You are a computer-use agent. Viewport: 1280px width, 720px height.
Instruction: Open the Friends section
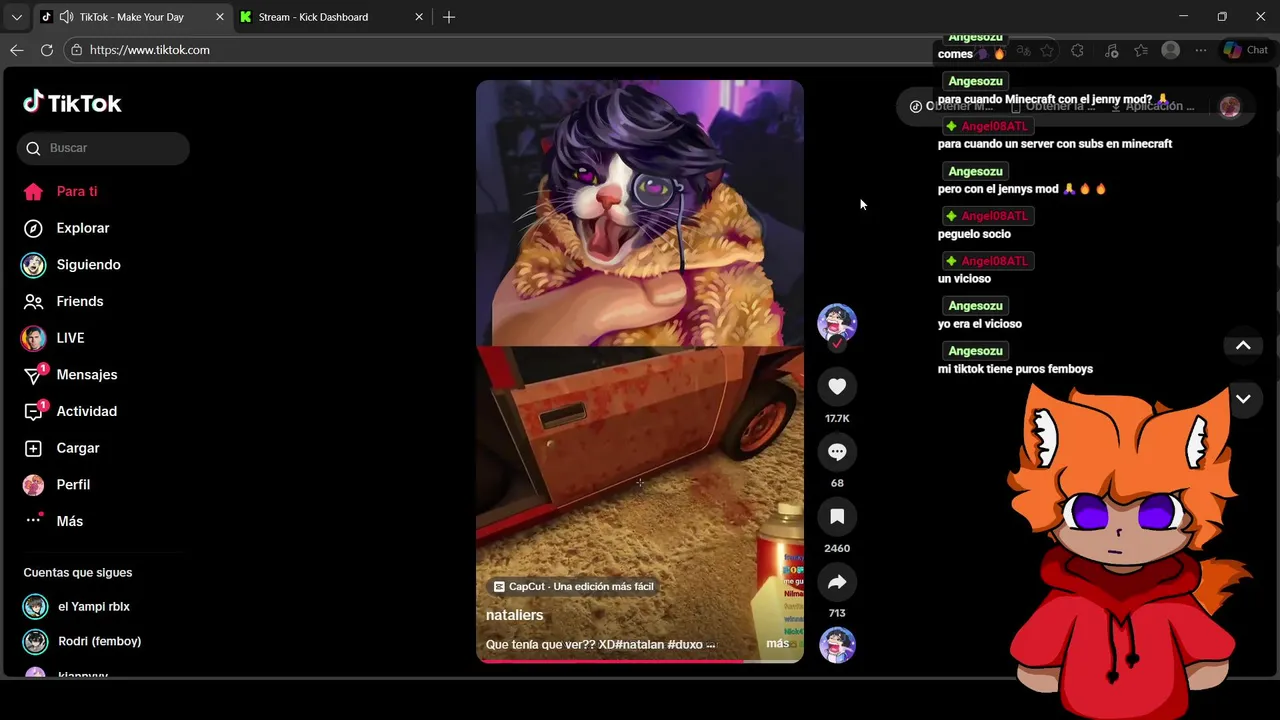[64, 301]
